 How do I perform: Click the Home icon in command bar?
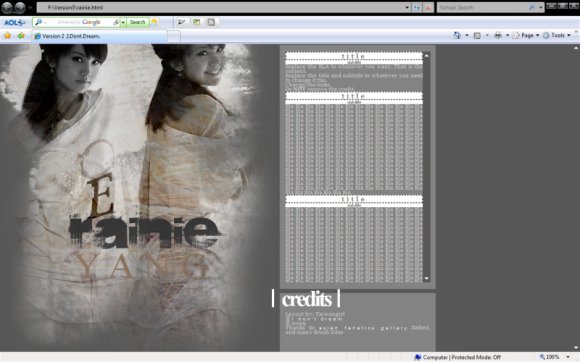[x=457, y=35]
